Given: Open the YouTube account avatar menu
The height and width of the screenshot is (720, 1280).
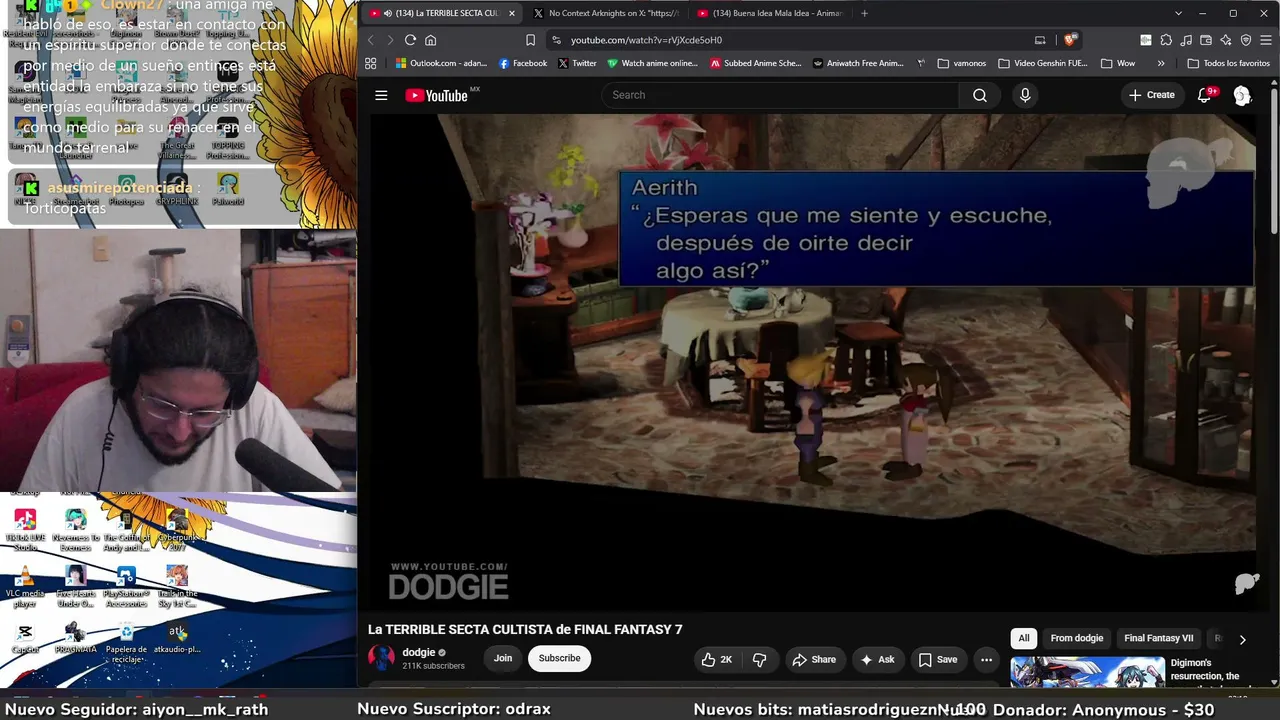Looking at the screenshot, I should 1242,95.
